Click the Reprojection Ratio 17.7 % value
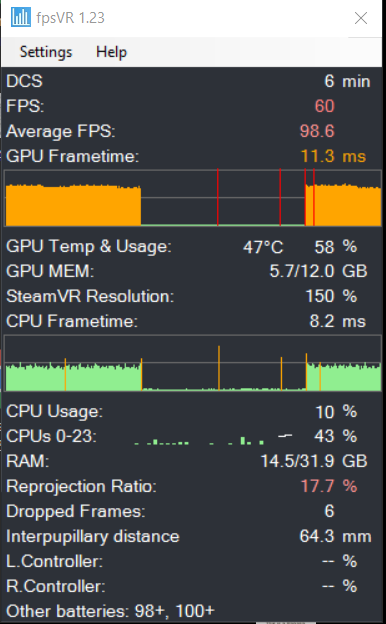386x624 pixels. click(329, 486)
